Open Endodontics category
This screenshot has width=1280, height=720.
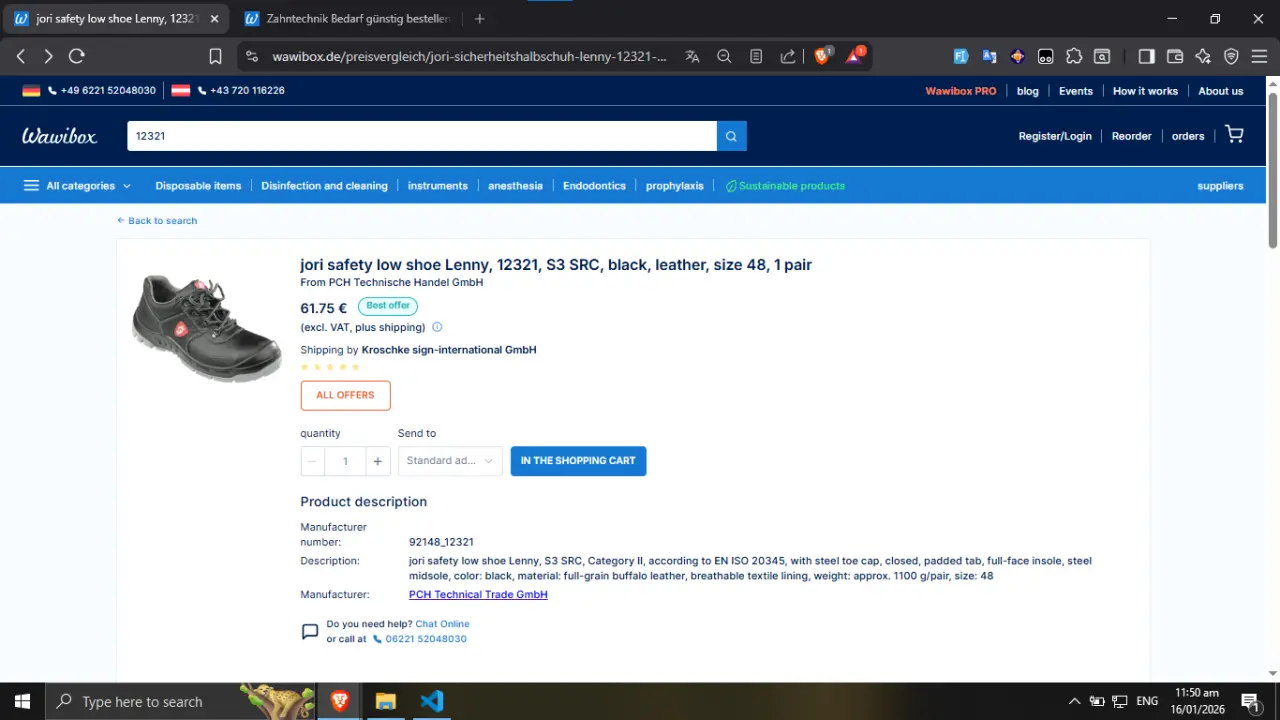tap(594, 186)
